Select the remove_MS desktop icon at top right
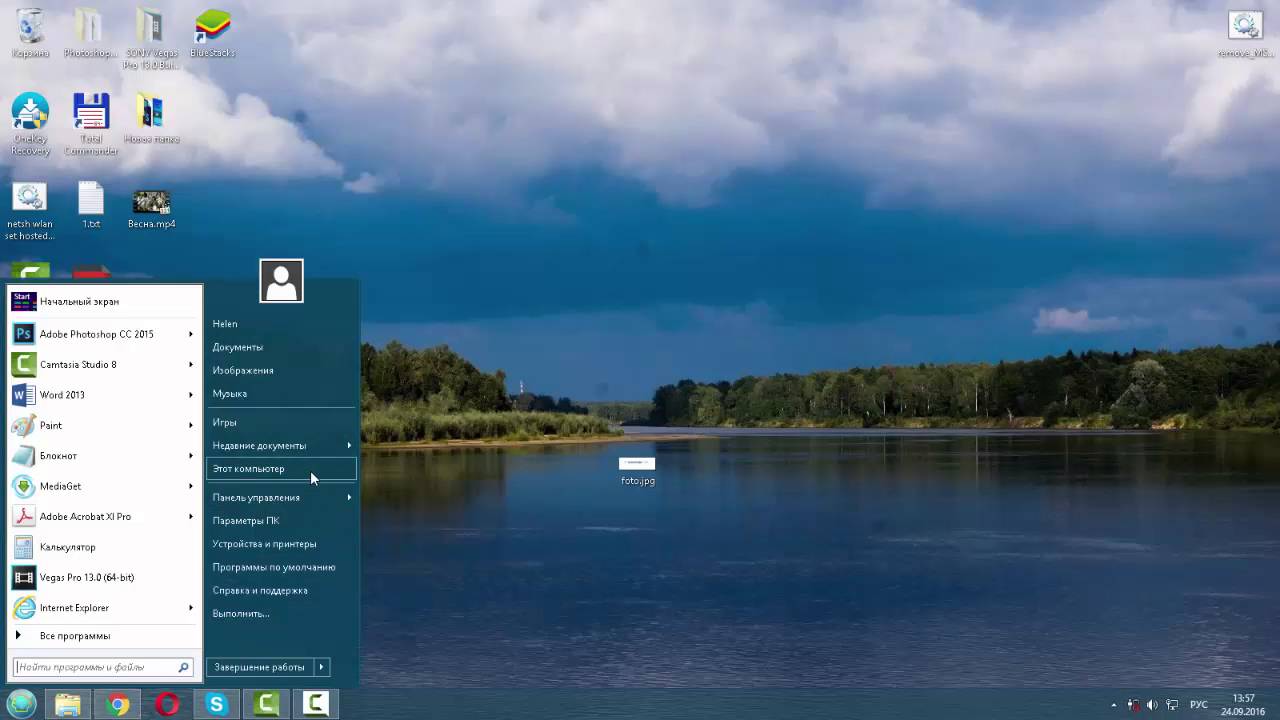Viewport: 1280px width, 720px height. tap(1245, 35)
